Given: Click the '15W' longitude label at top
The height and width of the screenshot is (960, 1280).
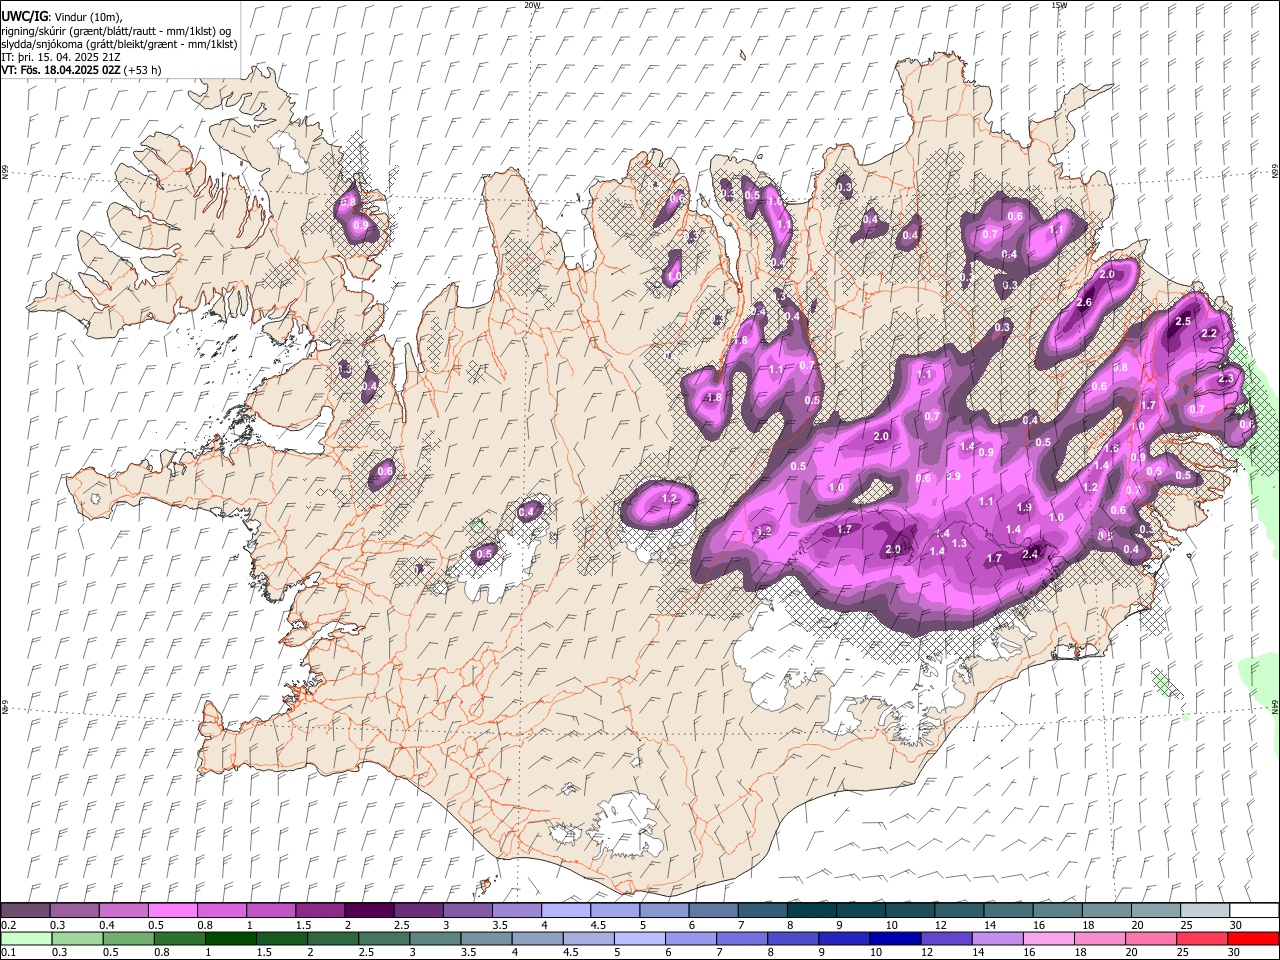Looking at the screenshot, I should point(1058,5).
